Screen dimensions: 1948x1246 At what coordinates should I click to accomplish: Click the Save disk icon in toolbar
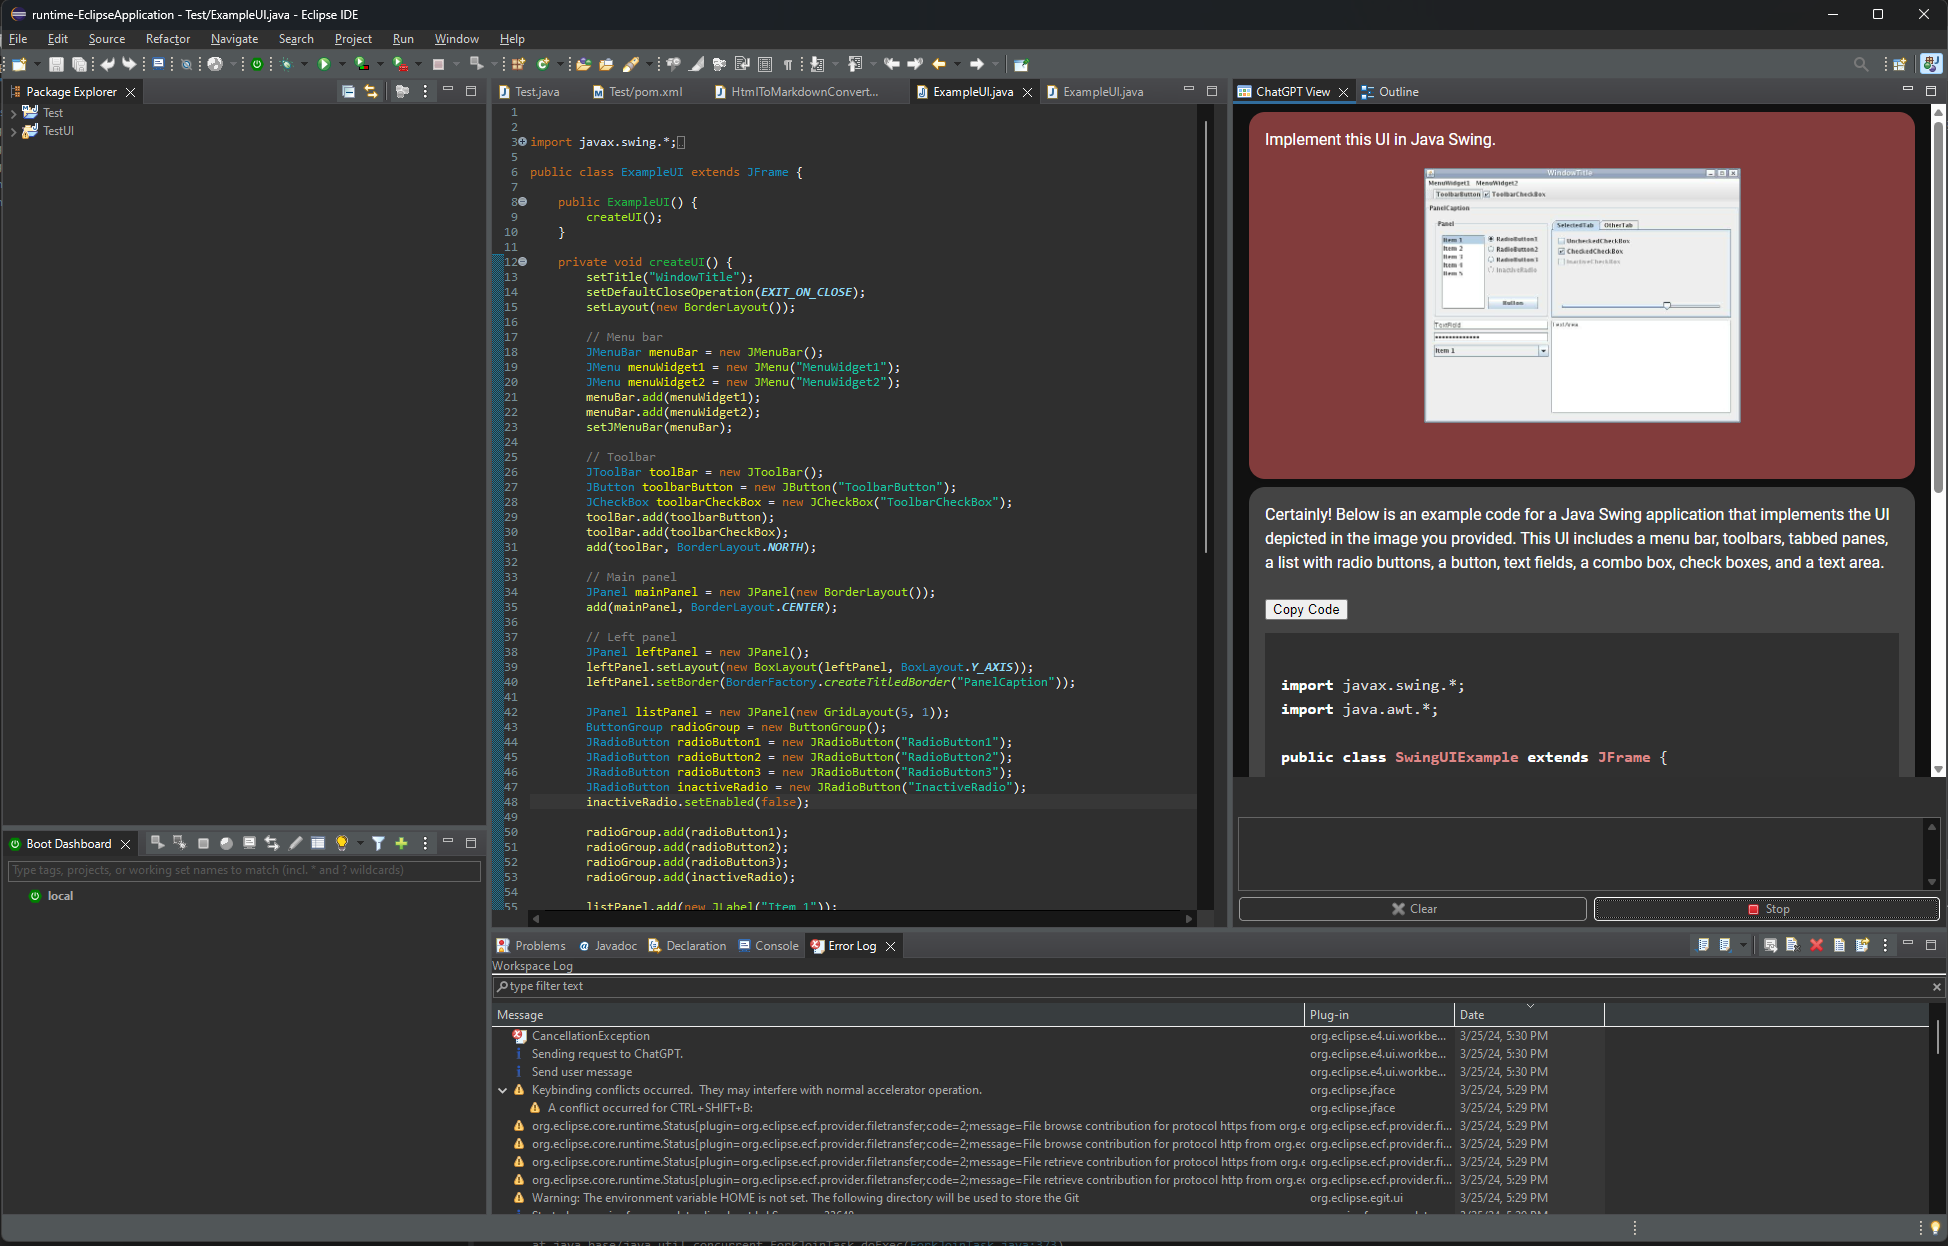tap(56, 64)
